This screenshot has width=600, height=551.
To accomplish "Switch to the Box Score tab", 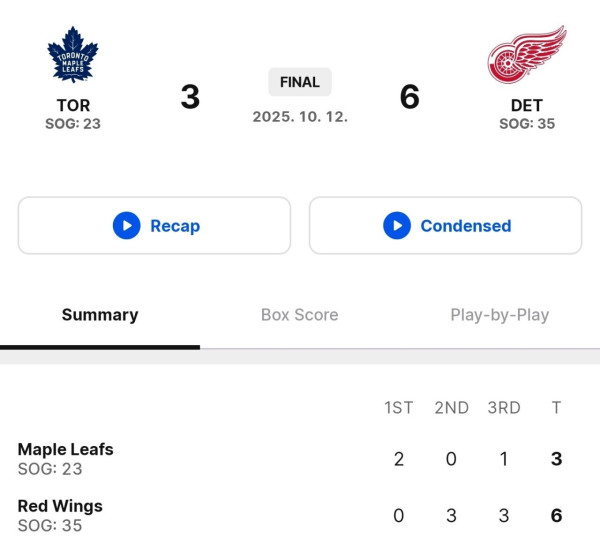I will (300, 315).
